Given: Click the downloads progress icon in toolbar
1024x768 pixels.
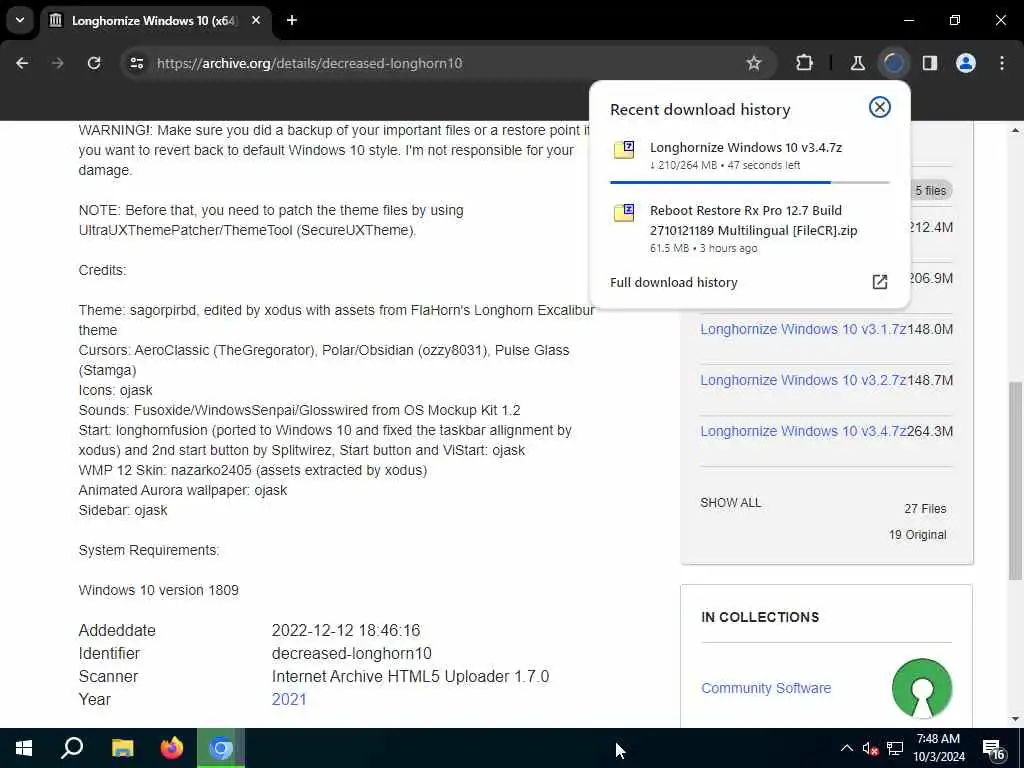Looking at the screenshot, I should point(893,63).
